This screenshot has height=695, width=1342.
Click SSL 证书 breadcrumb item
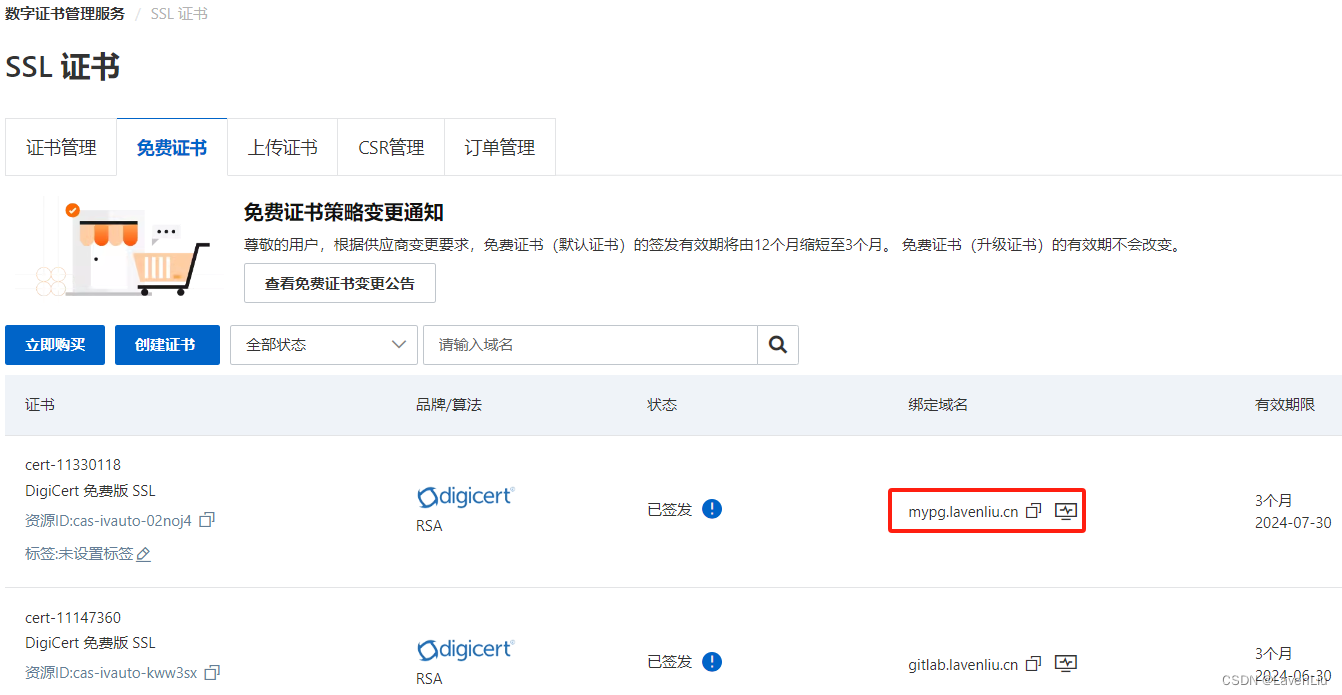point(179,14)
